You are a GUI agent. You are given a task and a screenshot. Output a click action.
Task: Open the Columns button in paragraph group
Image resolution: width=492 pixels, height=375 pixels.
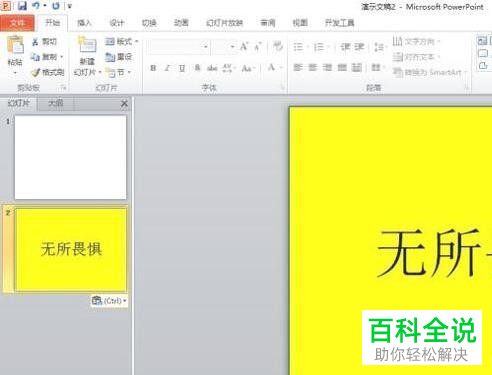(x=377, y=68)
